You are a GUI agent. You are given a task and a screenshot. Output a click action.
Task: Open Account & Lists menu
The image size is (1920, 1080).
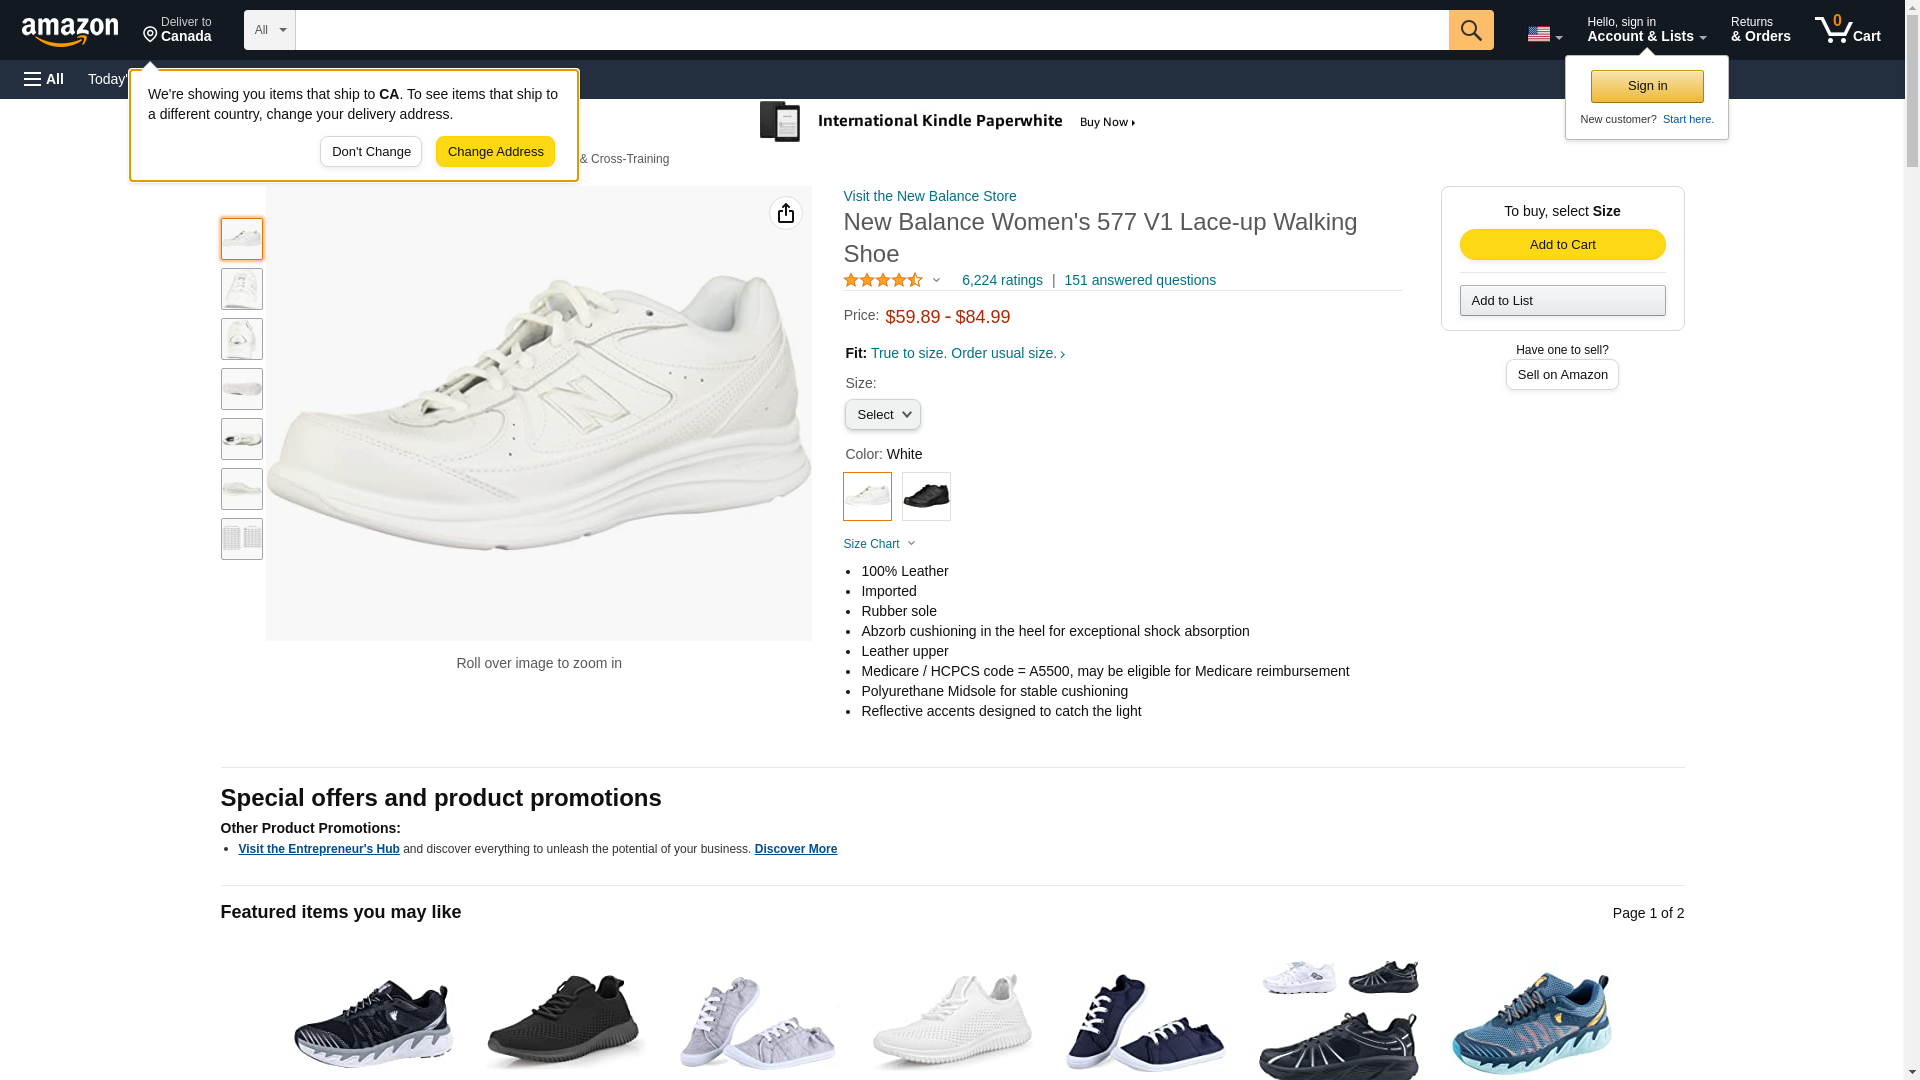point(1645,30)
